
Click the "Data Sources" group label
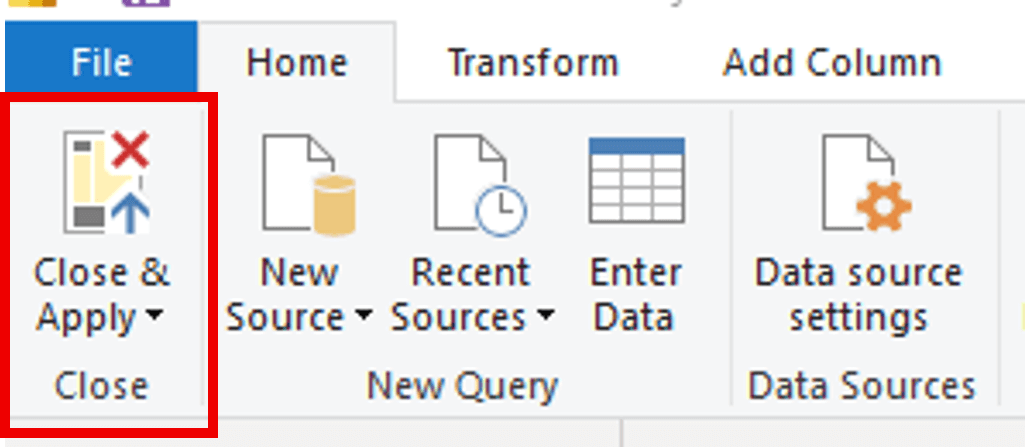click(861, 386)
